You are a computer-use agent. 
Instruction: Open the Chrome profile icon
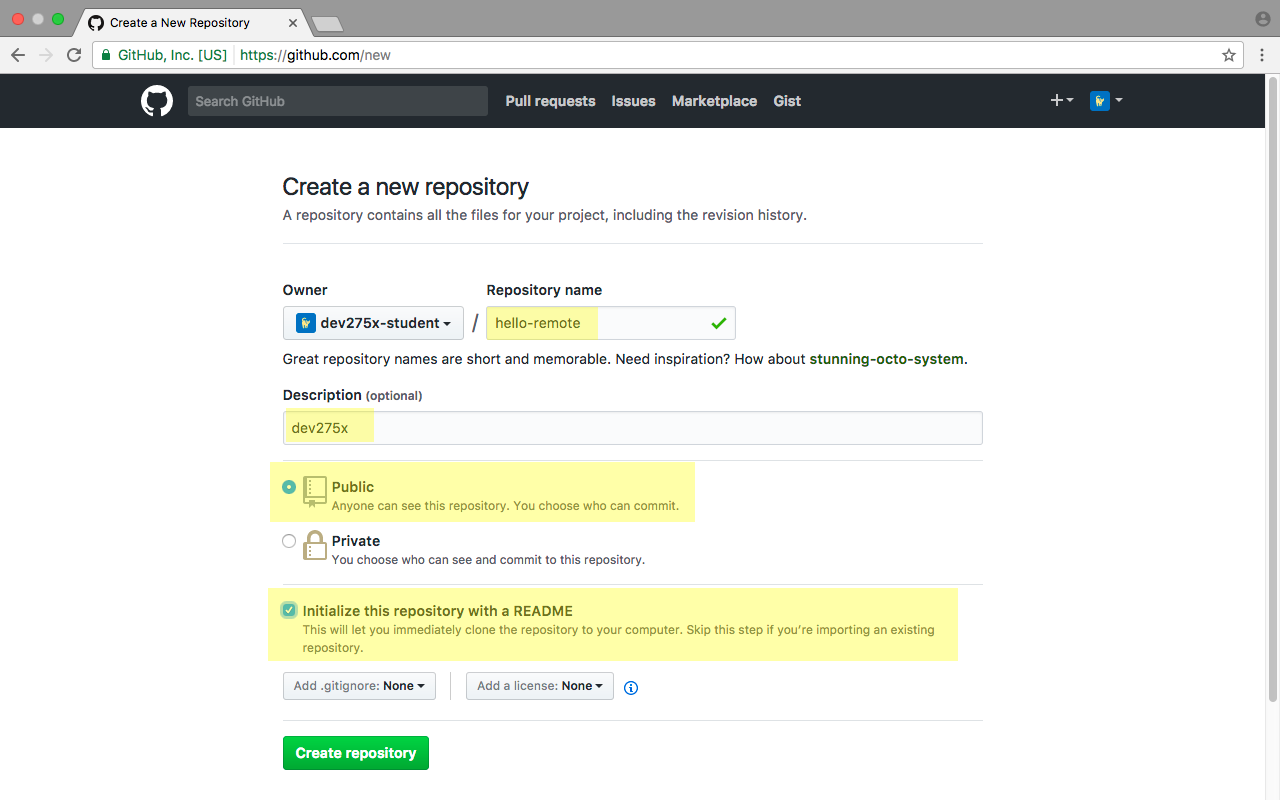click(1262, 19)
